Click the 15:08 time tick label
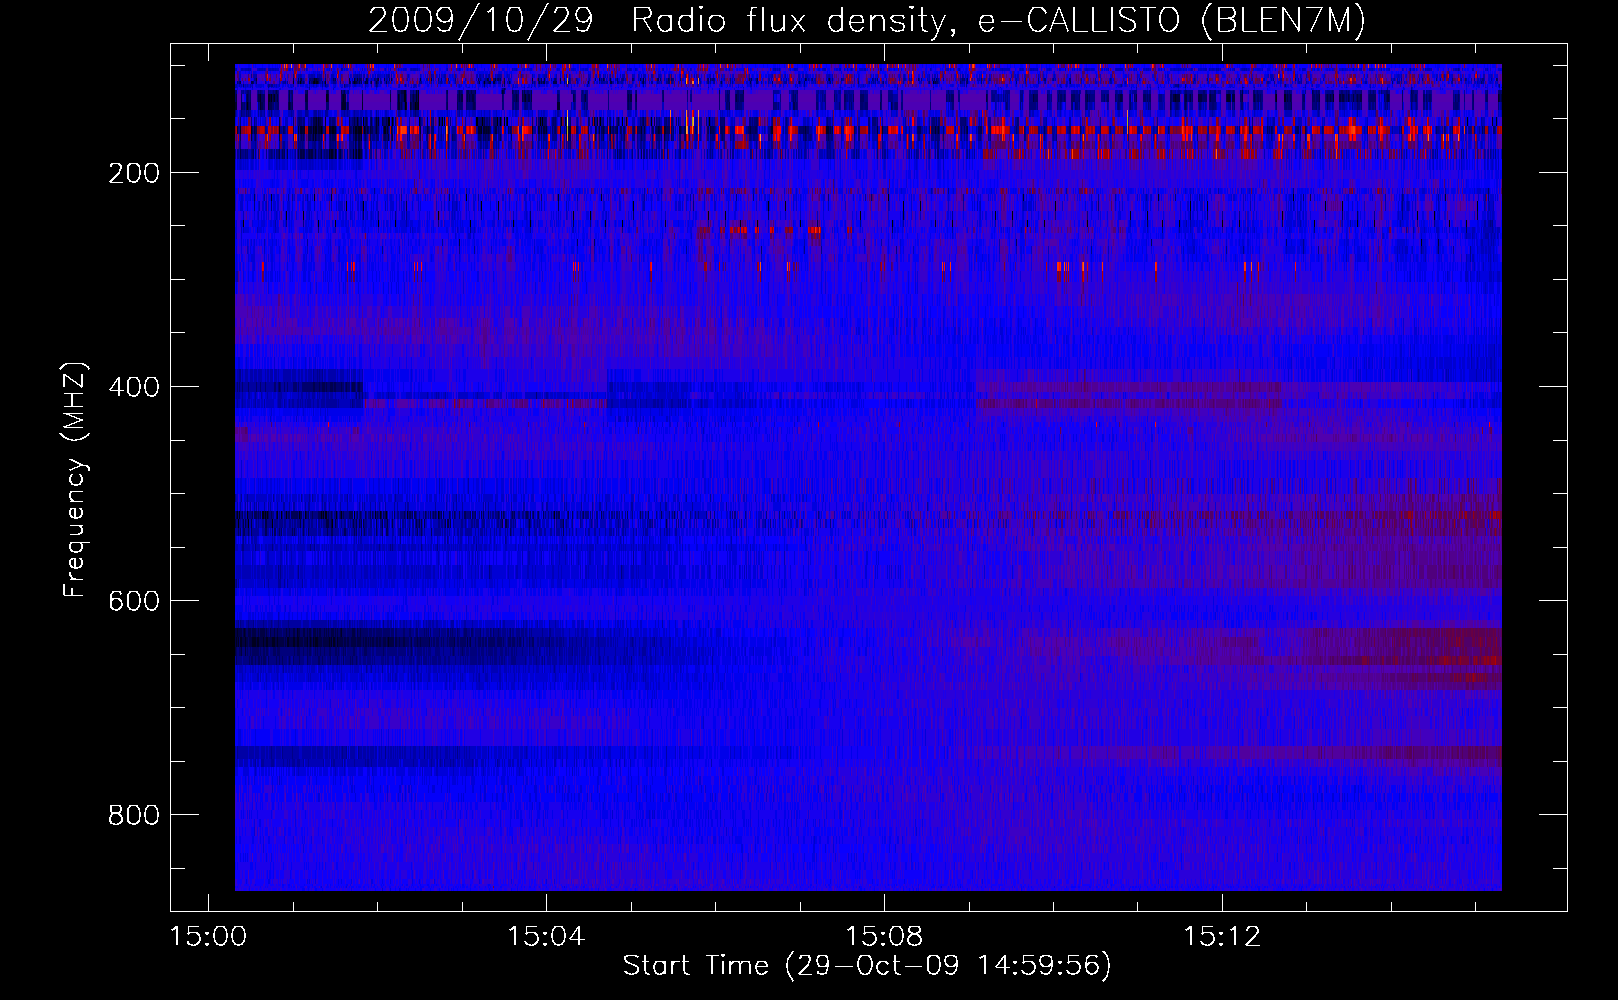The image size is (1618, 1000). [x=884, y=937]
